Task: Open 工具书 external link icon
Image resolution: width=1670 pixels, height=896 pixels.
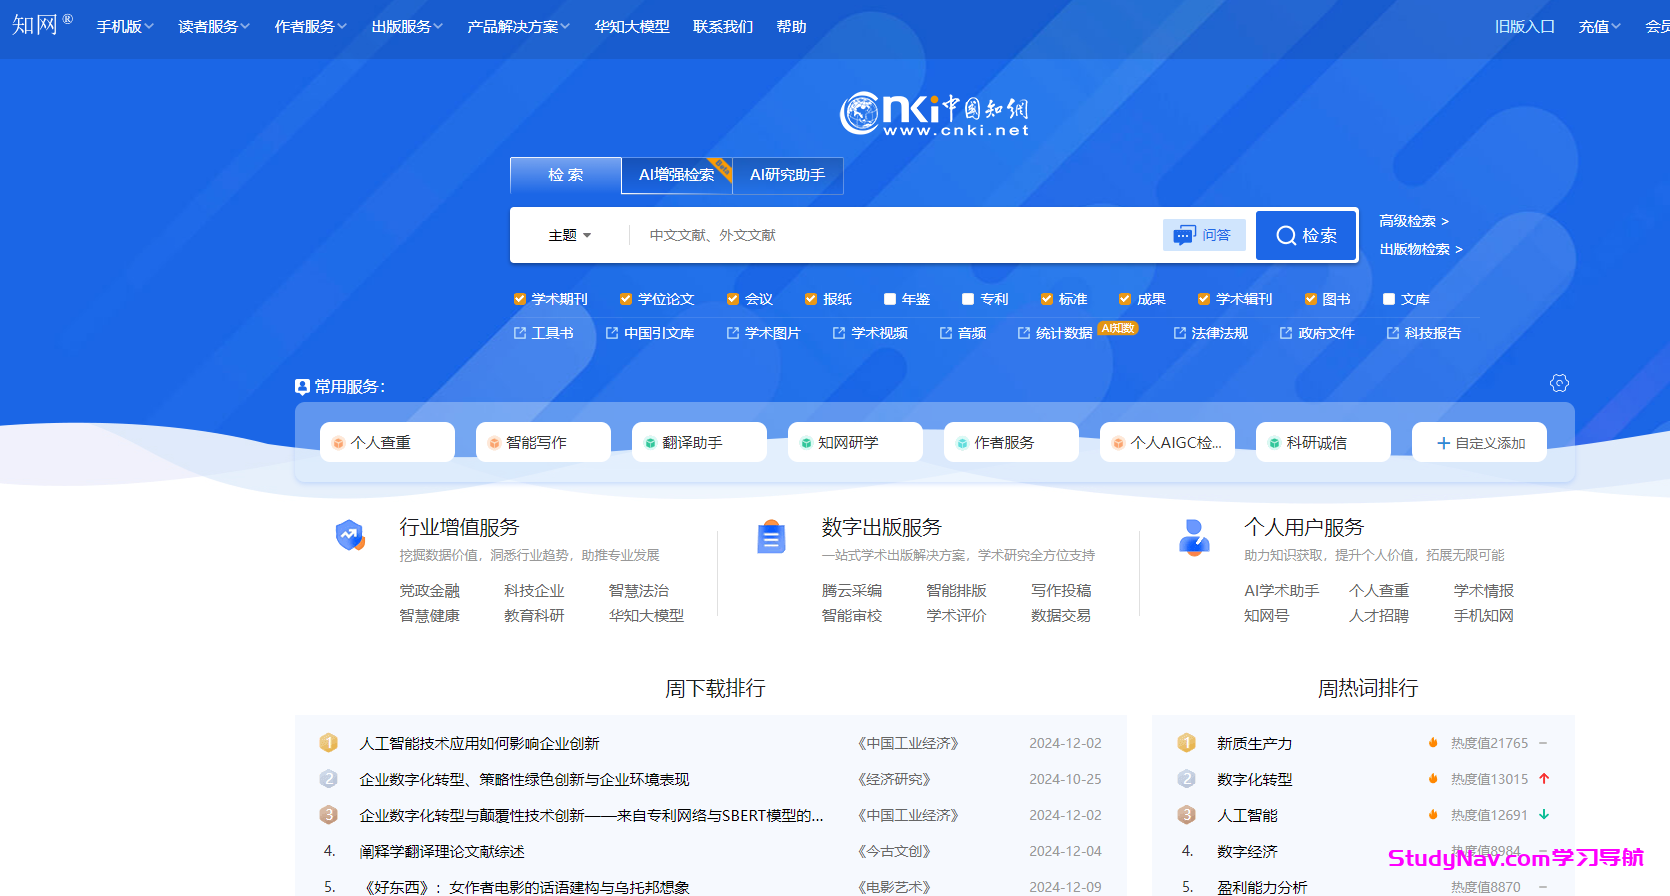Action: (519, 333)
